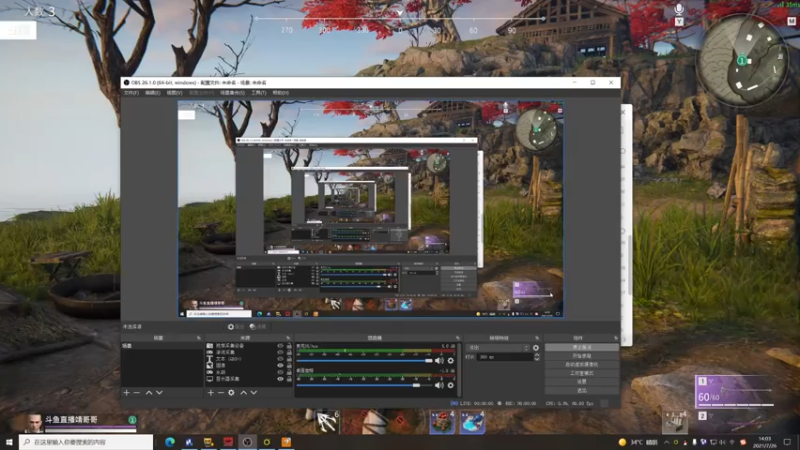
Task: Add a new scene with the plus icon
Action: point(127,393)
